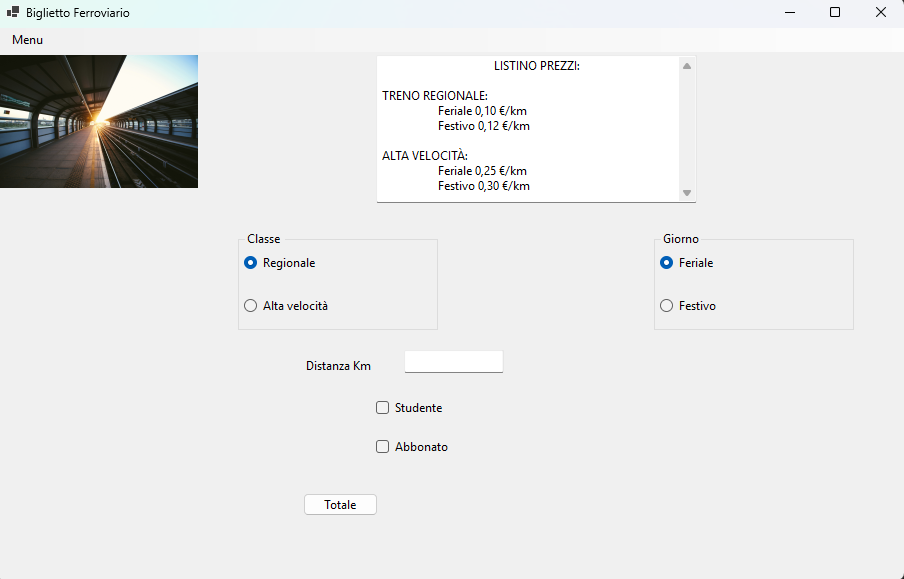904x579 pixels.
Task: Click the Biglietto Ferroviario app icon in title bar
Action: pyautogui.click(x=13, y=12)
